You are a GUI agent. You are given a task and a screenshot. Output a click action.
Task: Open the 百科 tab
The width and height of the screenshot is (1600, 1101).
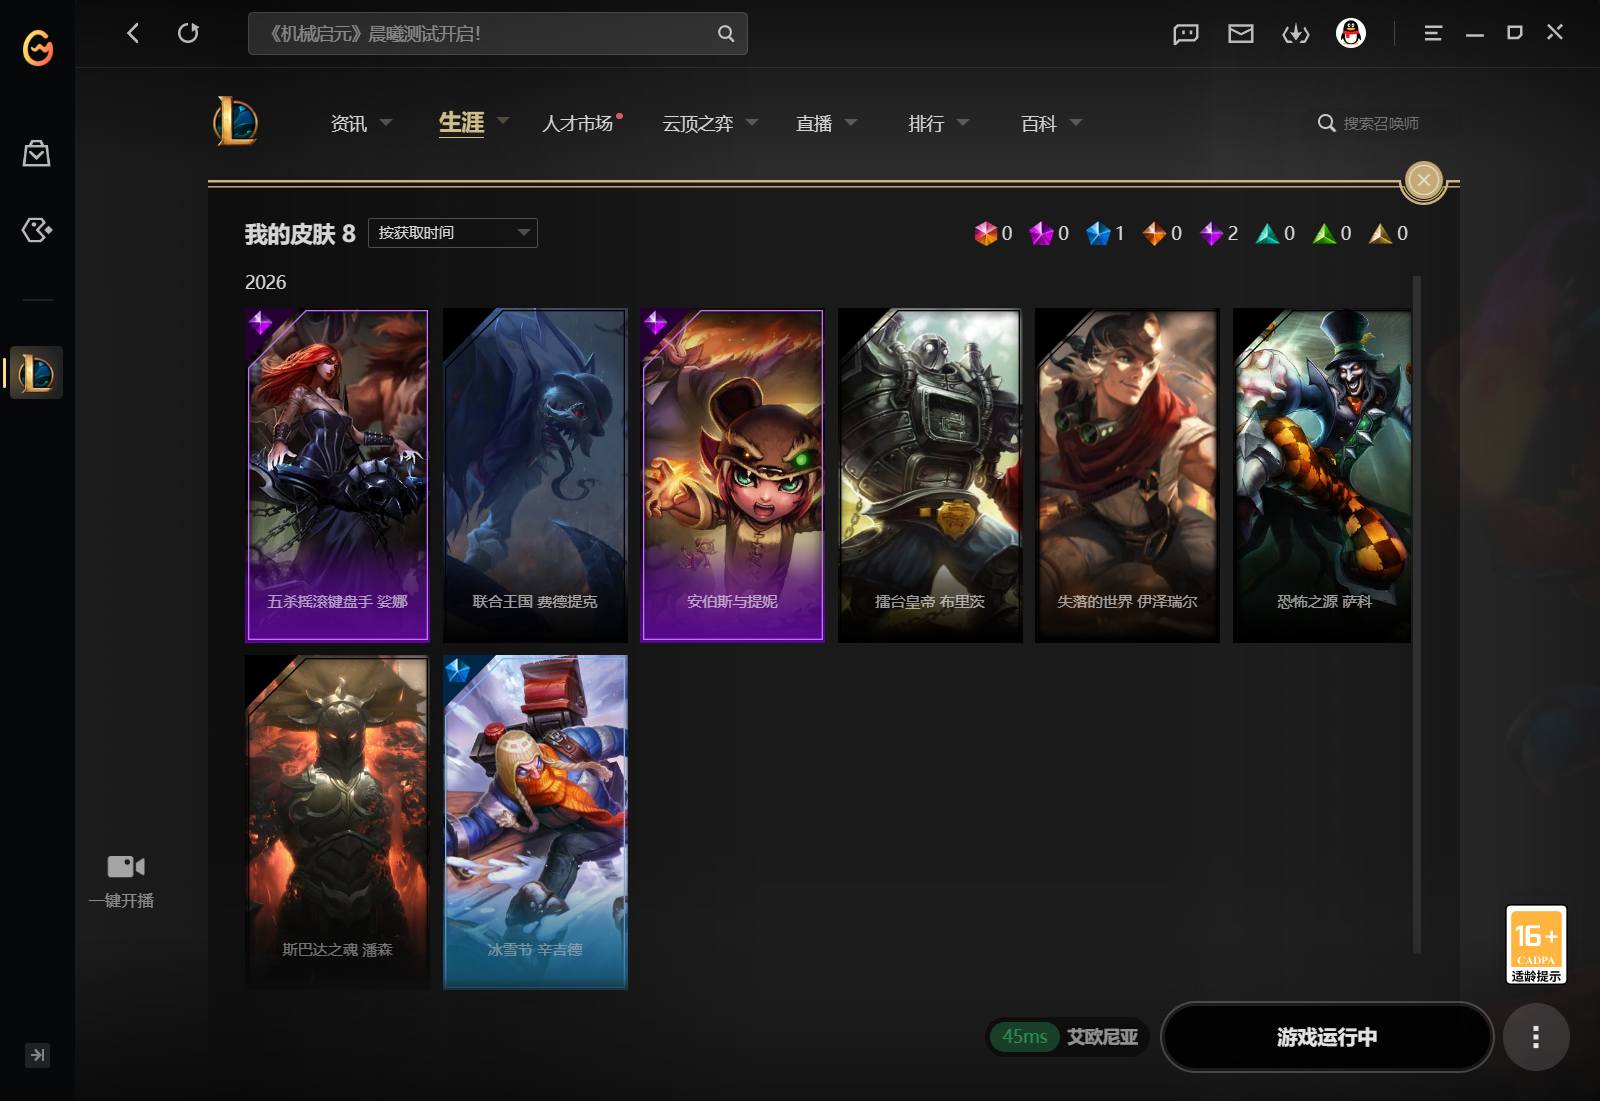coord(1038,123)
